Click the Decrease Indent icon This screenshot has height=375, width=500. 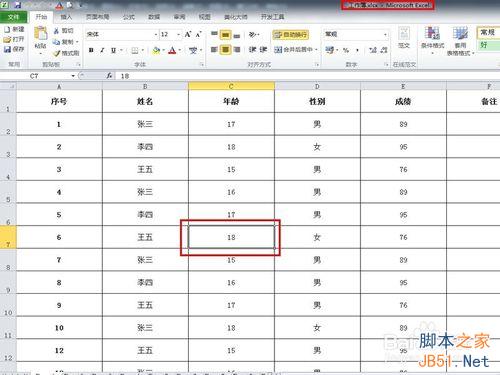252,50
